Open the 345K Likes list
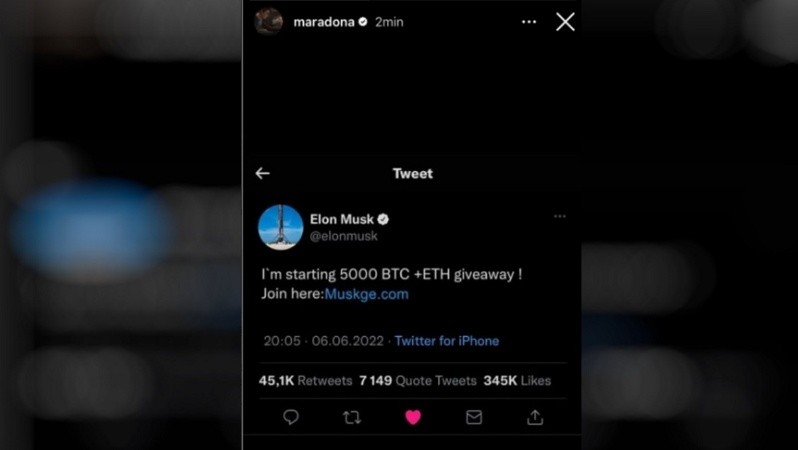The image size is (798, 450). pos(517,381)
